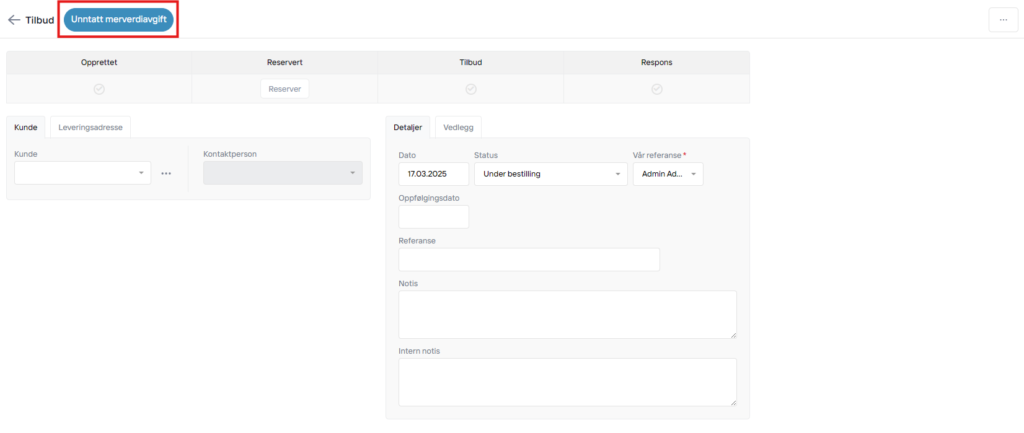Go back using the arrow beside Tilbud
1024x433 pixels.
click(14, 20)
